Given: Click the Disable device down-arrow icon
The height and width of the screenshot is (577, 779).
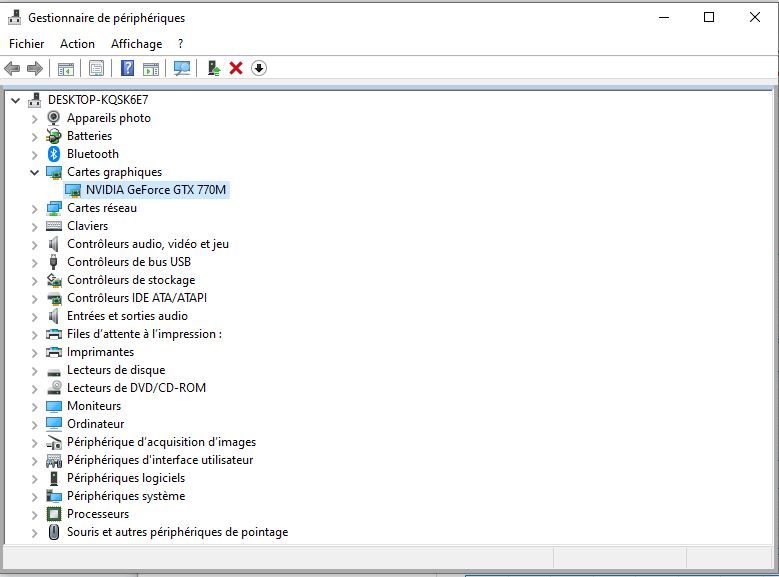Looking at the screenshot, I should 259,68.
